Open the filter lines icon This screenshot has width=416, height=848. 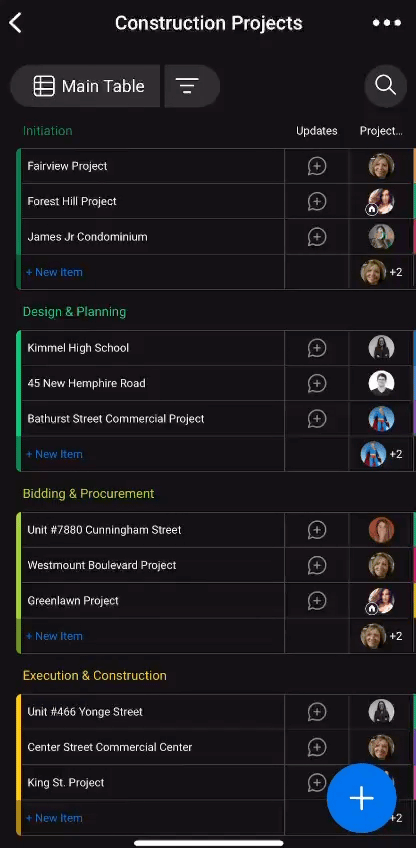point(187,86)
